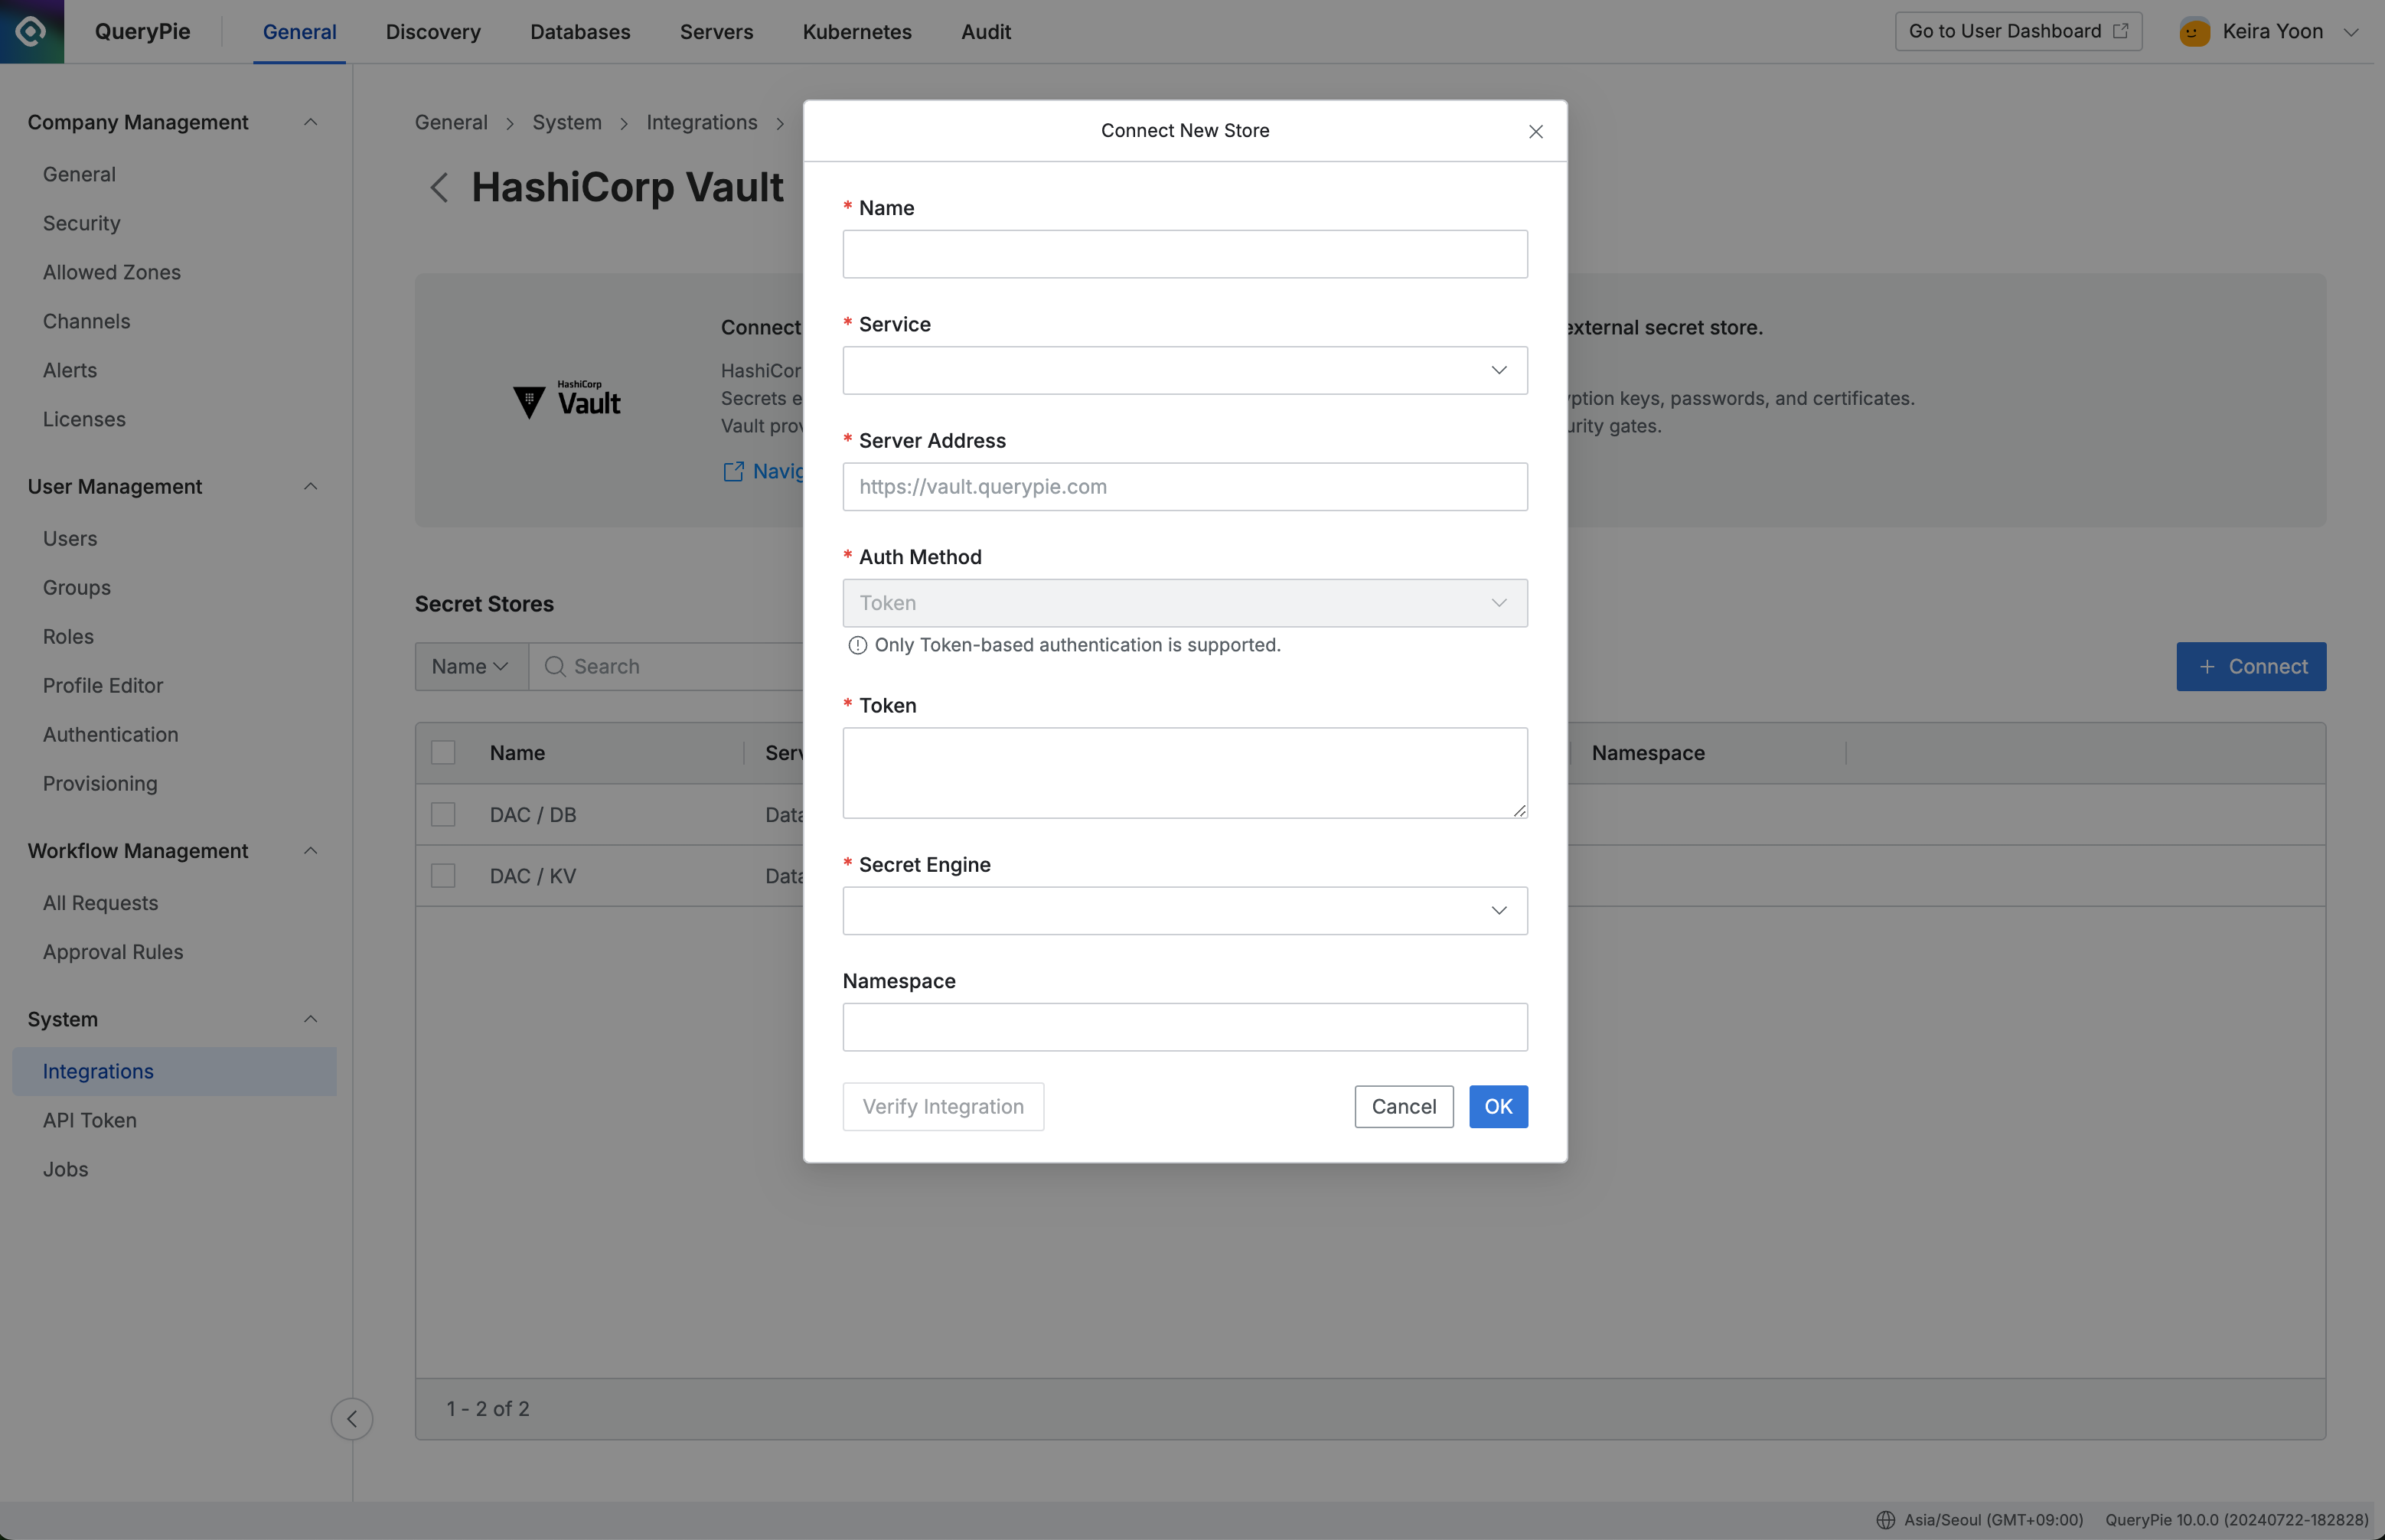Open Channels in the sidebar
2385x1540 pixels.
point(86,321)
